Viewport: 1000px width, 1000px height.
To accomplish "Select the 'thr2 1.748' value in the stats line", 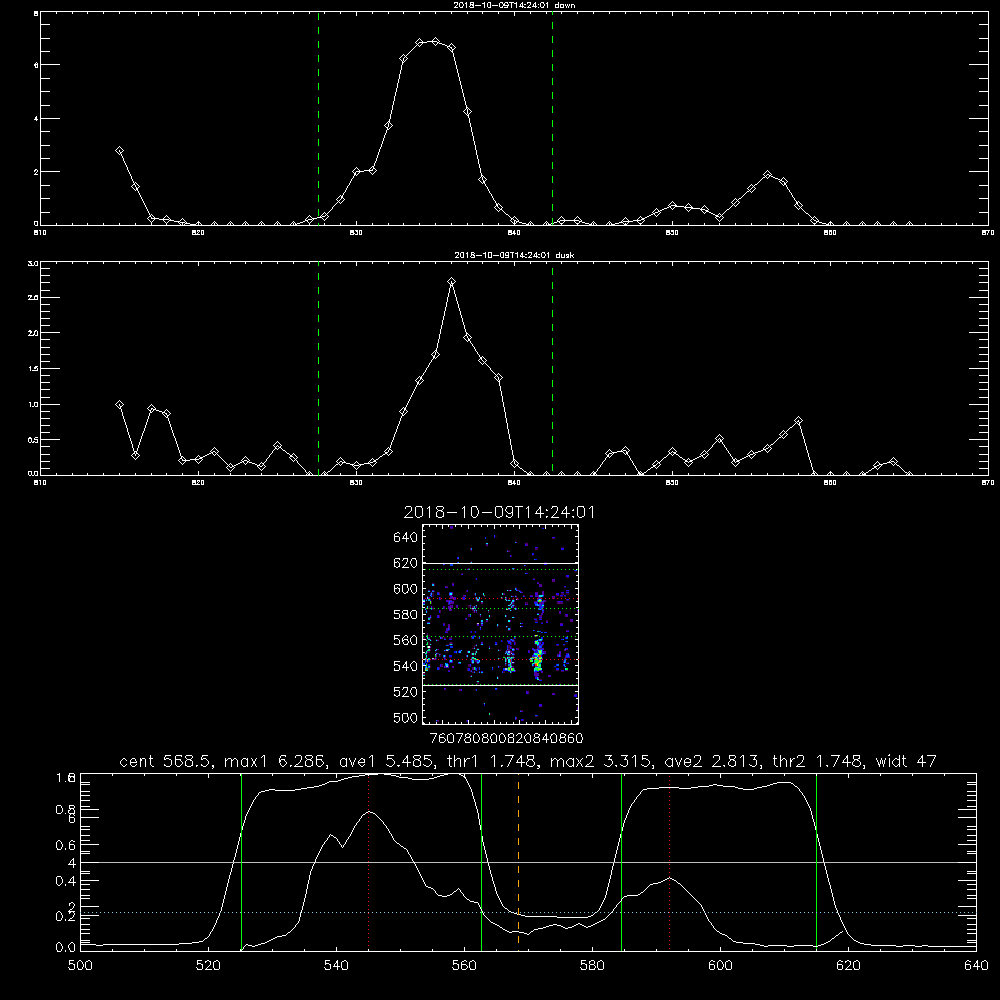I will (820, 761).
